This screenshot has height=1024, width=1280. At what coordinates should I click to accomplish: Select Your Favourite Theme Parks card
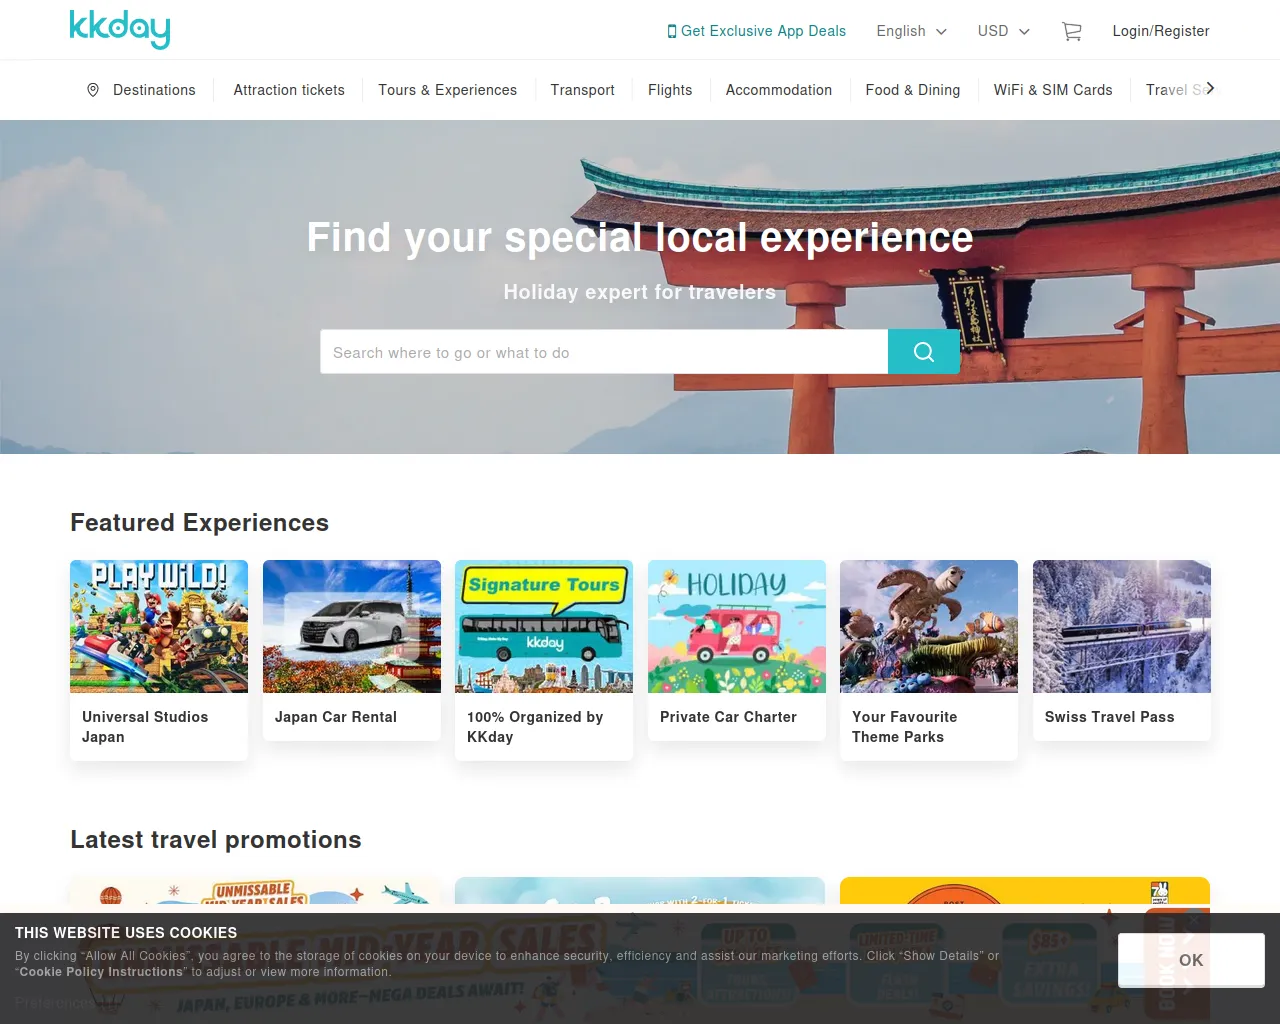tap(929, 660)
